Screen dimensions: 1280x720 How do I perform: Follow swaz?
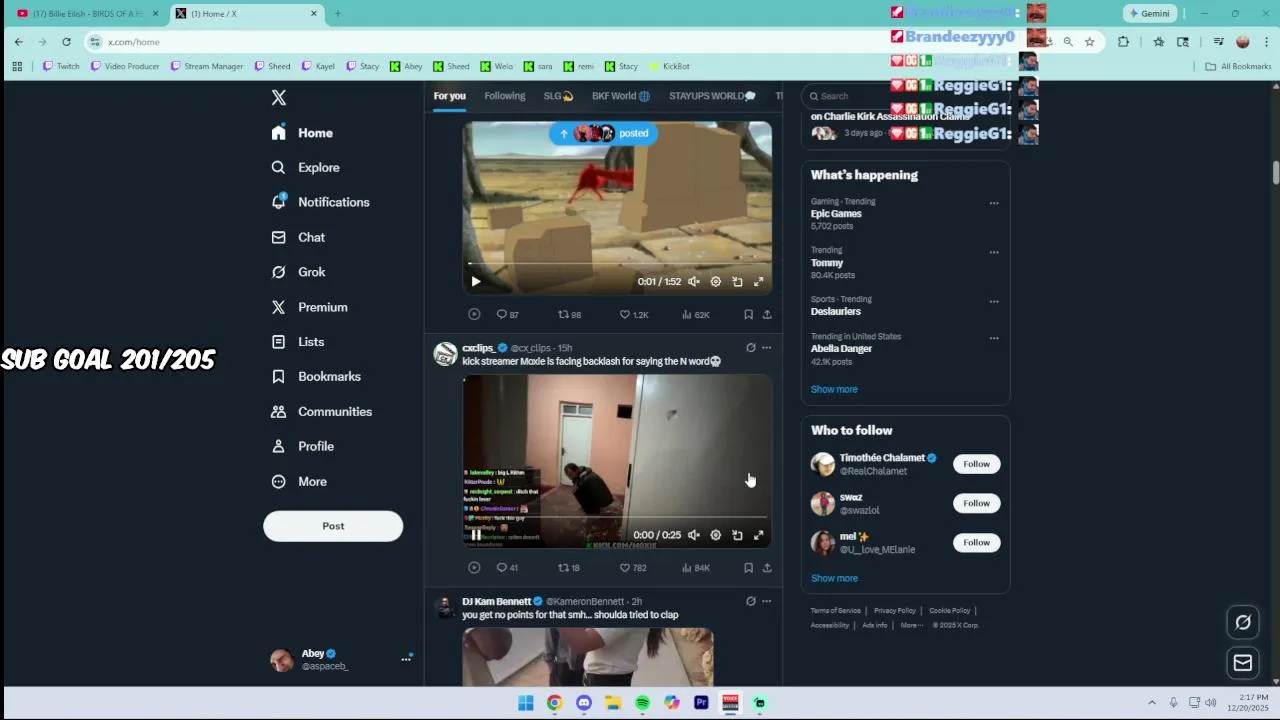point(977,503)
